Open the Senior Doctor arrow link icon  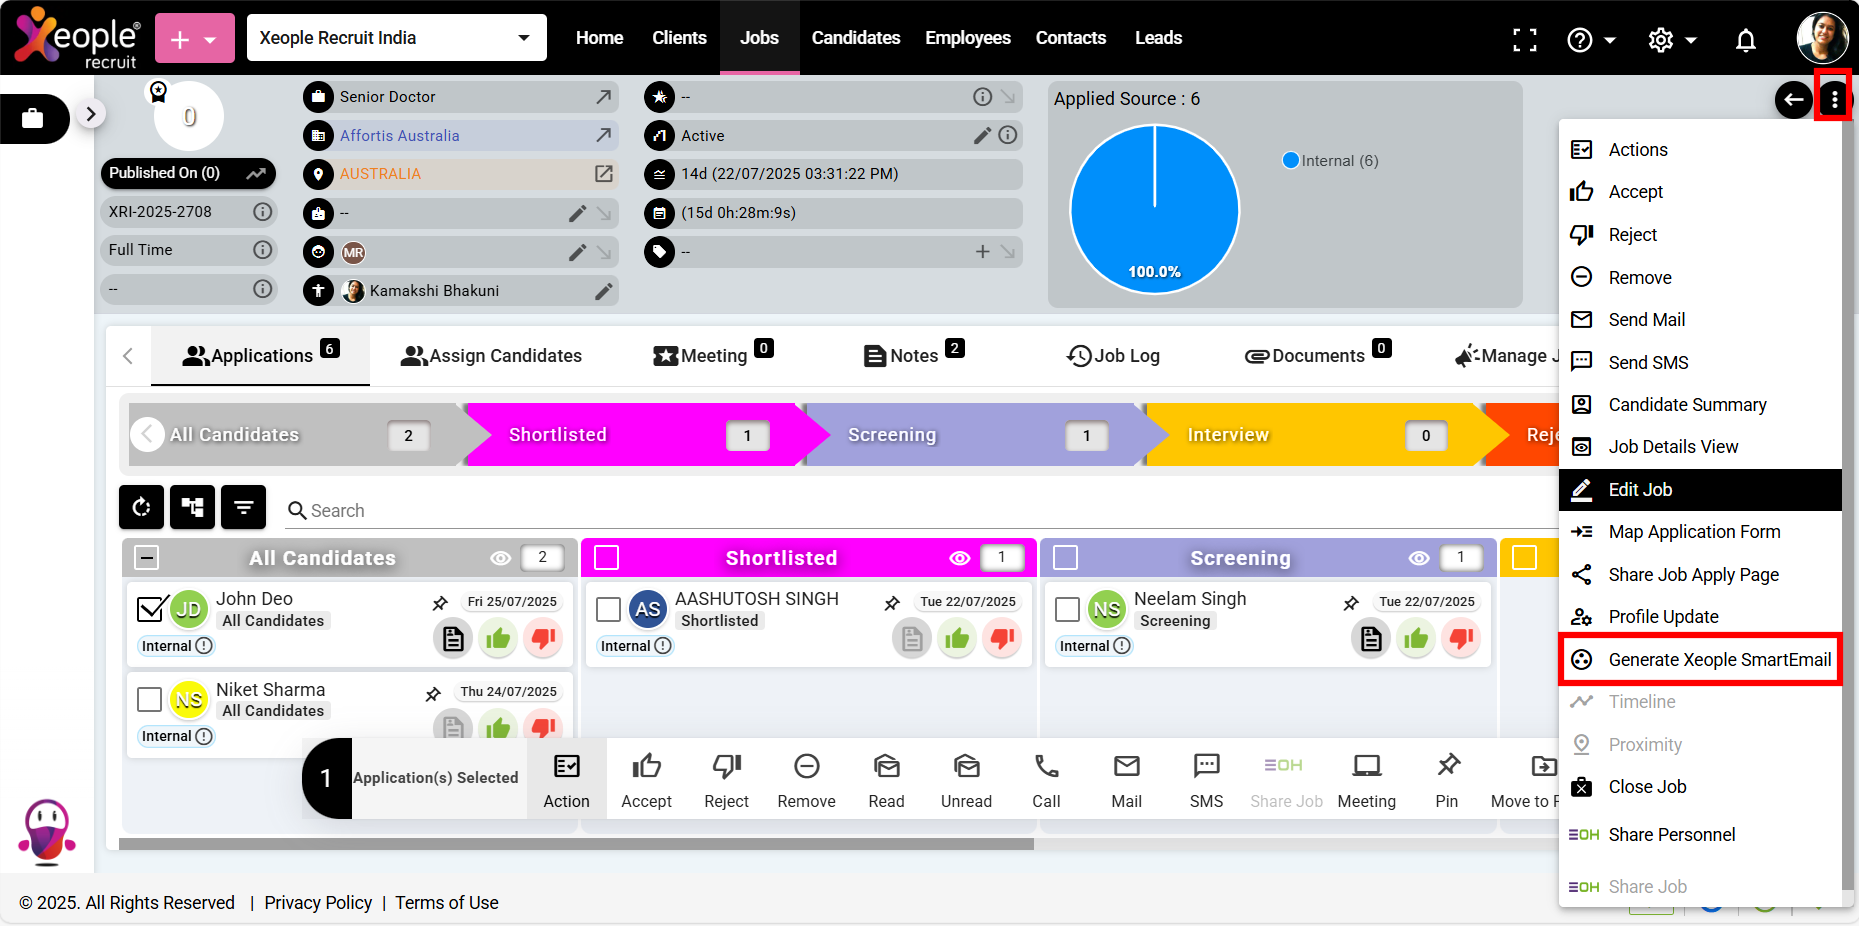[603, 97]
